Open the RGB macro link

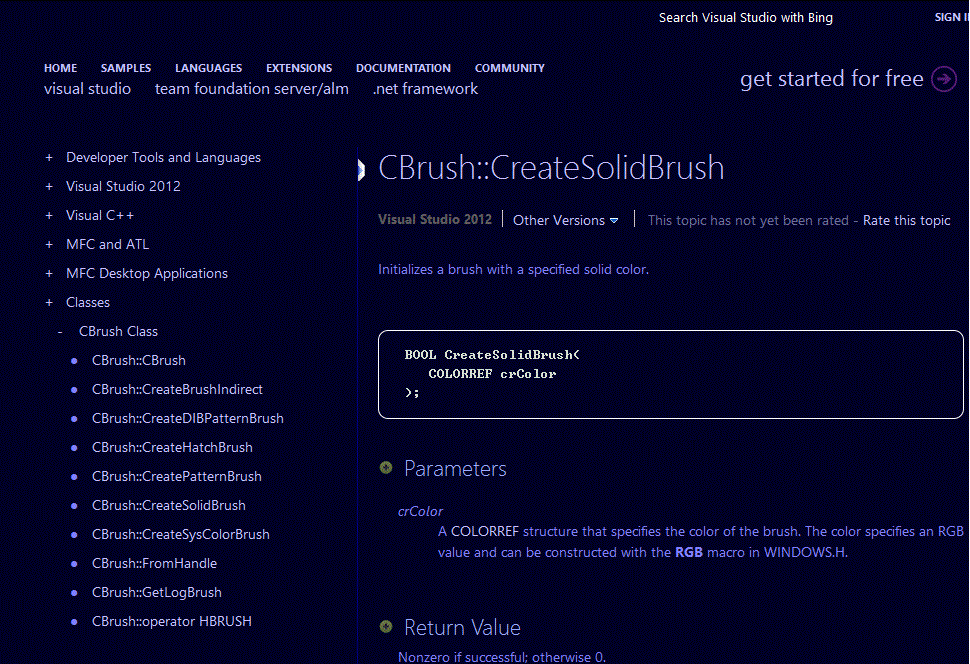[x=689, y=552]
